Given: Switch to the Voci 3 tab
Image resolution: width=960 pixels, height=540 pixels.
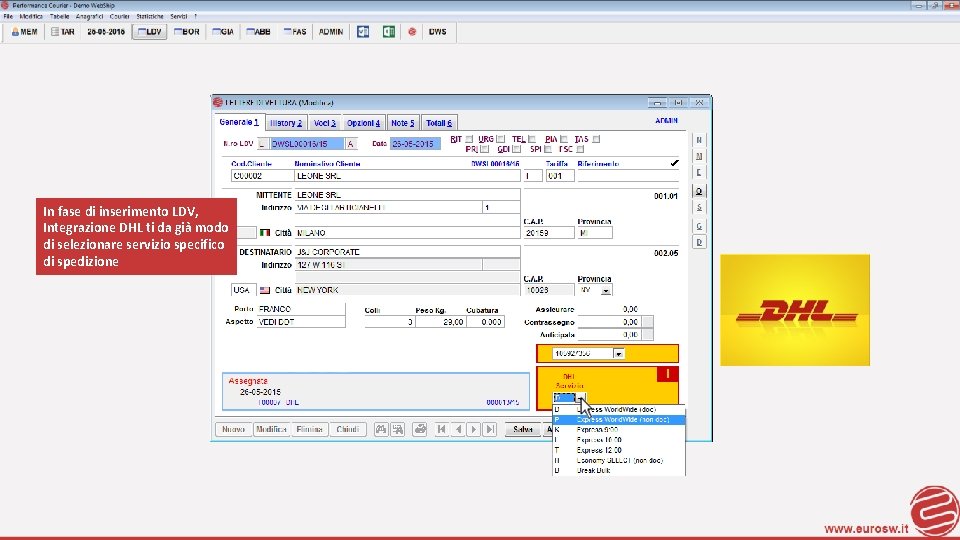Looking at the screenshot, I should coord(324,123).
